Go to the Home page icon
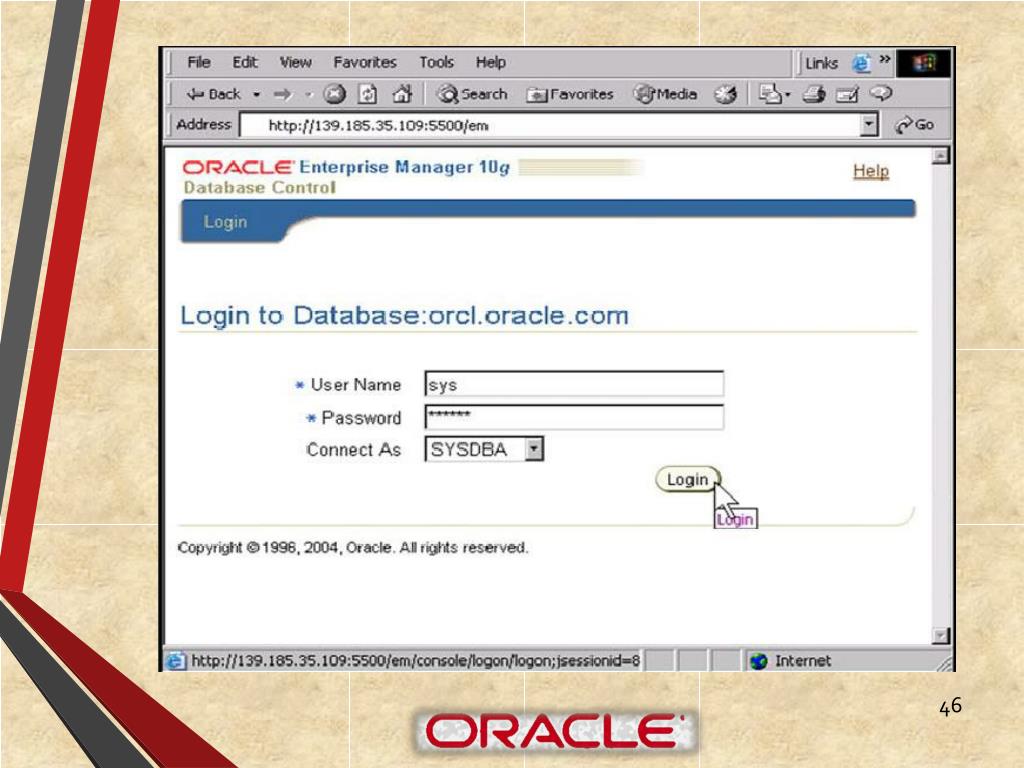The width and height of the screenshot is (1024, 768). tap(402, 95)
